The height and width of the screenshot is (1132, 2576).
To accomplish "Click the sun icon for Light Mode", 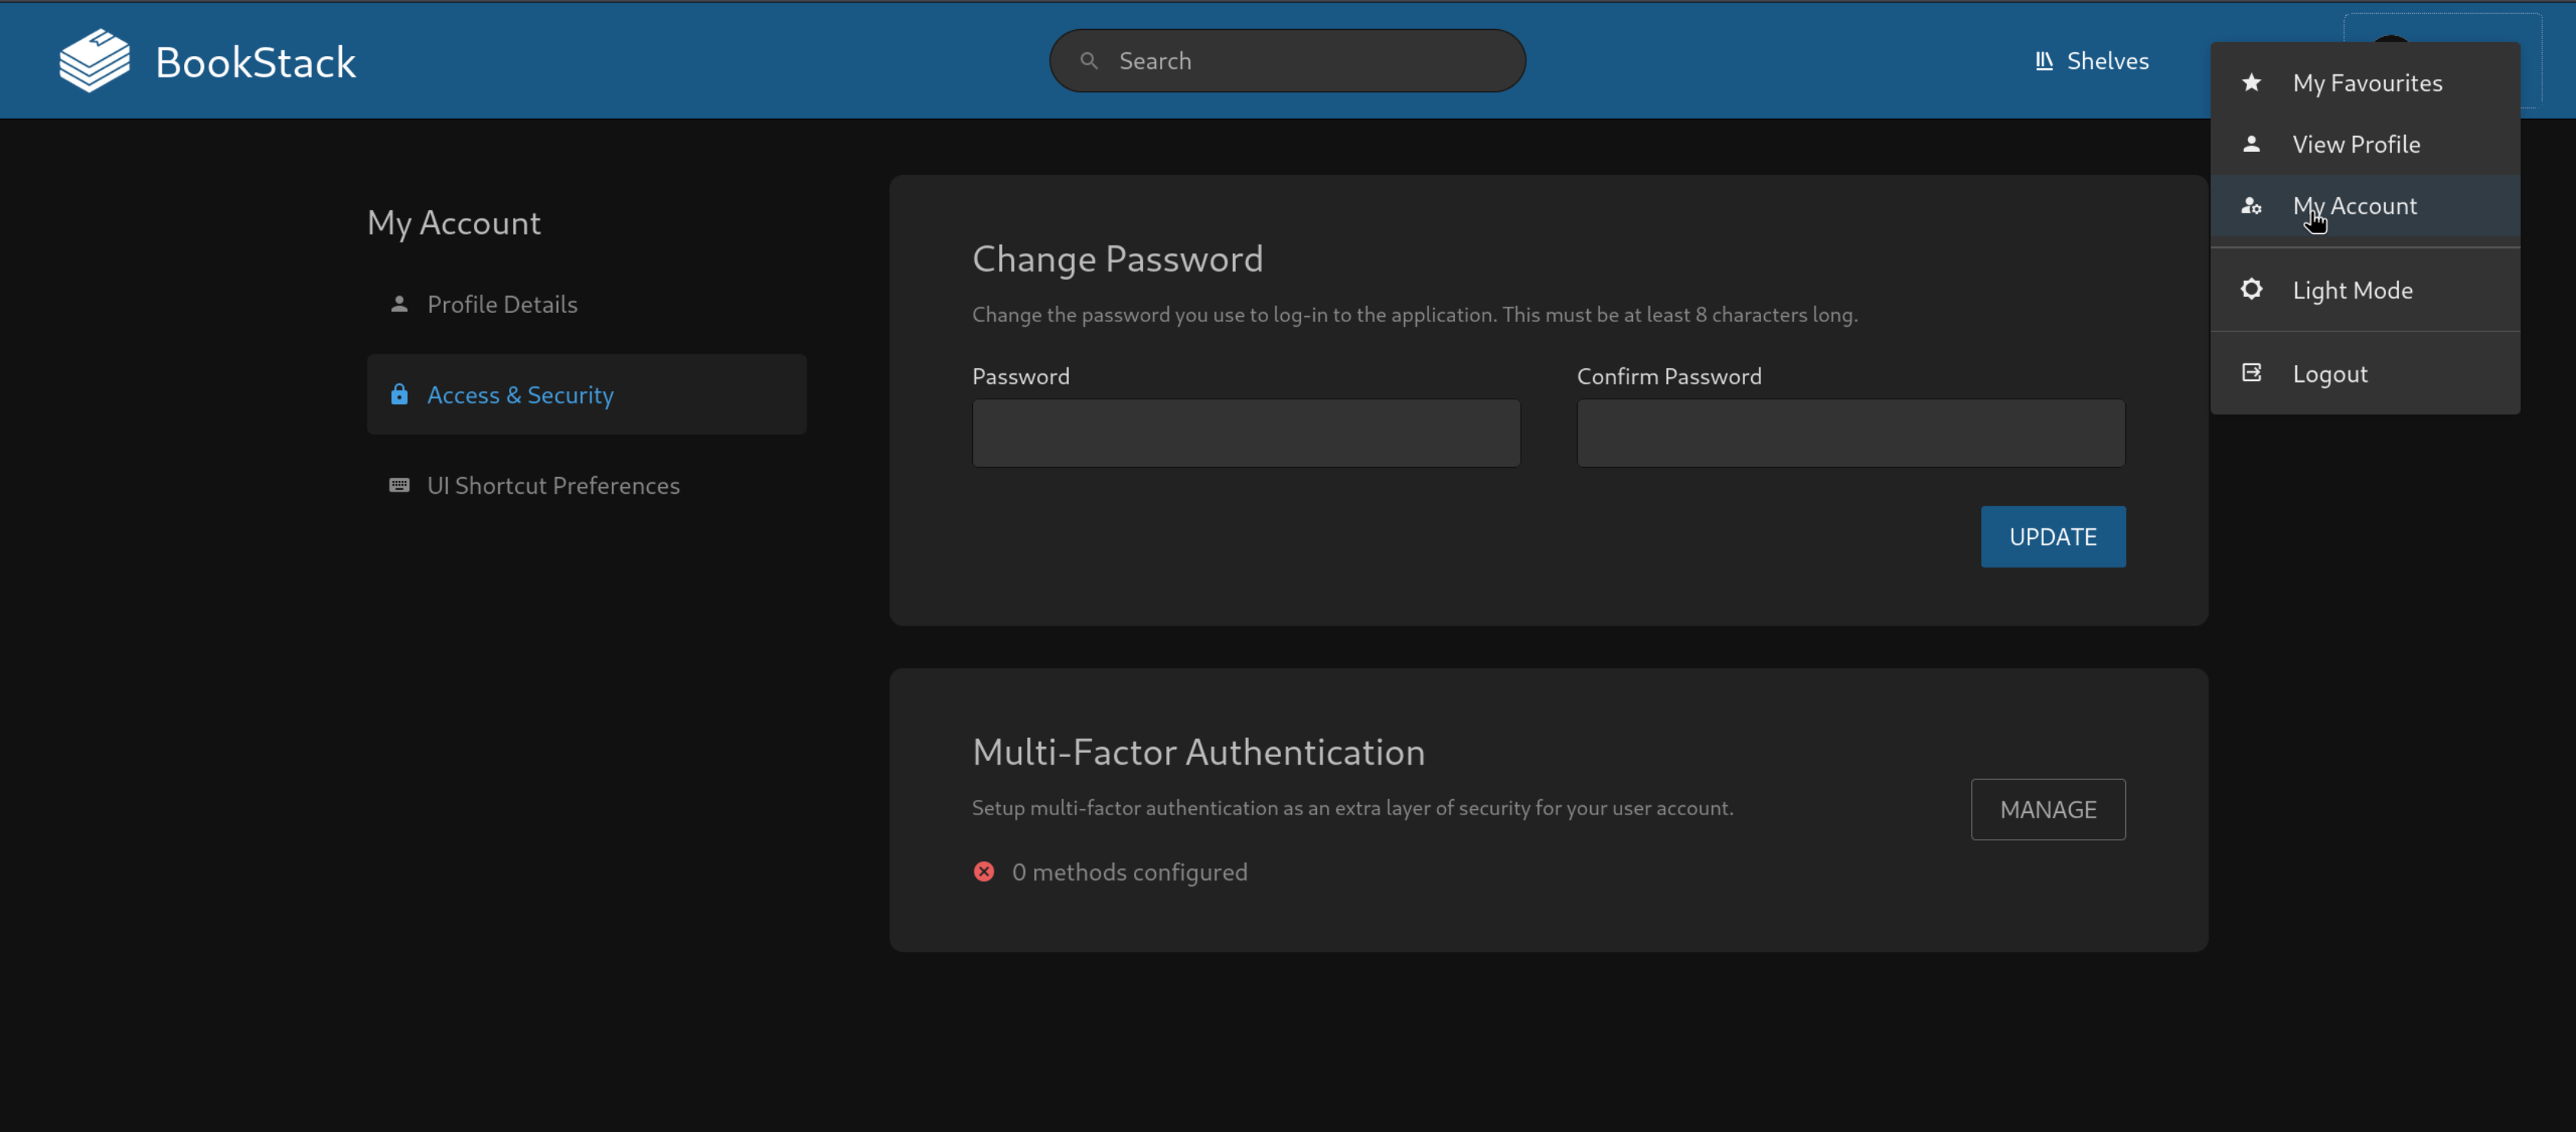I will coord(2251,289).
